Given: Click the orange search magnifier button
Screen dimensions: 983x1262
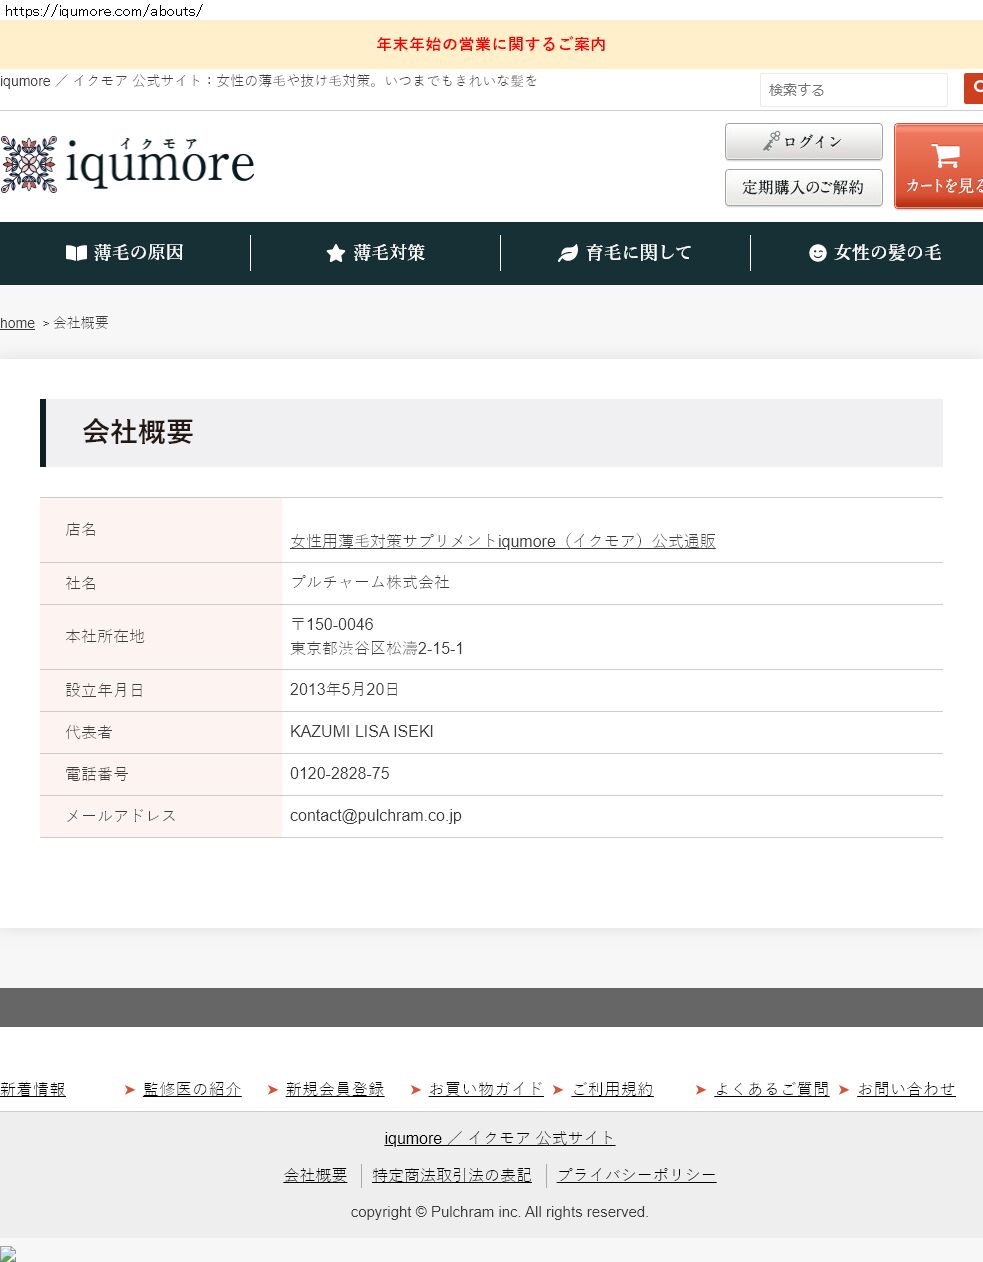Looking at the screenshot, I should coord(975,89).
